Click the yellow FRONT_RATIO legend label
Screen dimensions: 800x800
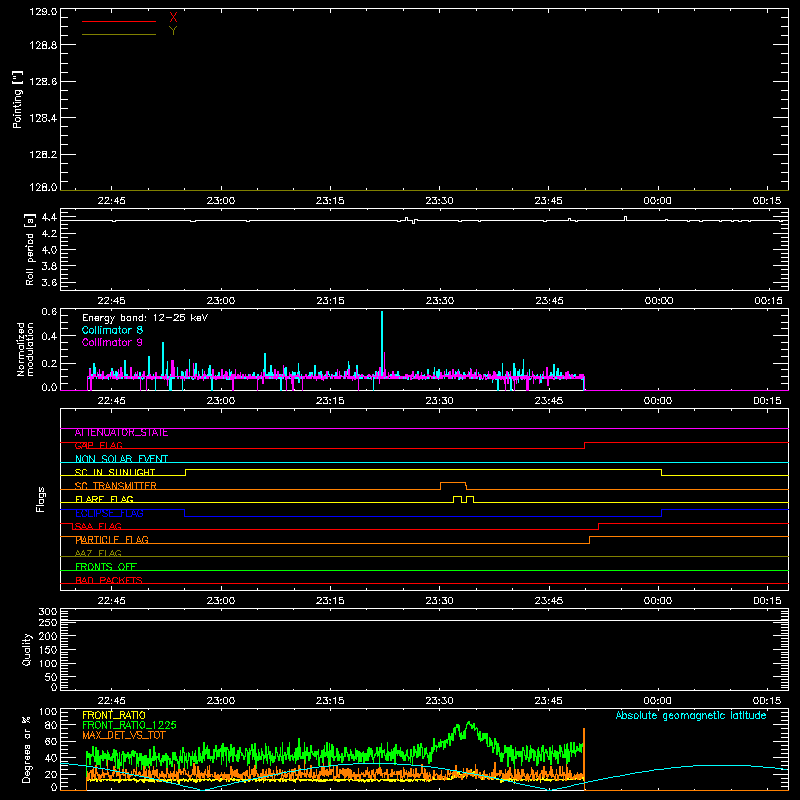tap(114, 715)
